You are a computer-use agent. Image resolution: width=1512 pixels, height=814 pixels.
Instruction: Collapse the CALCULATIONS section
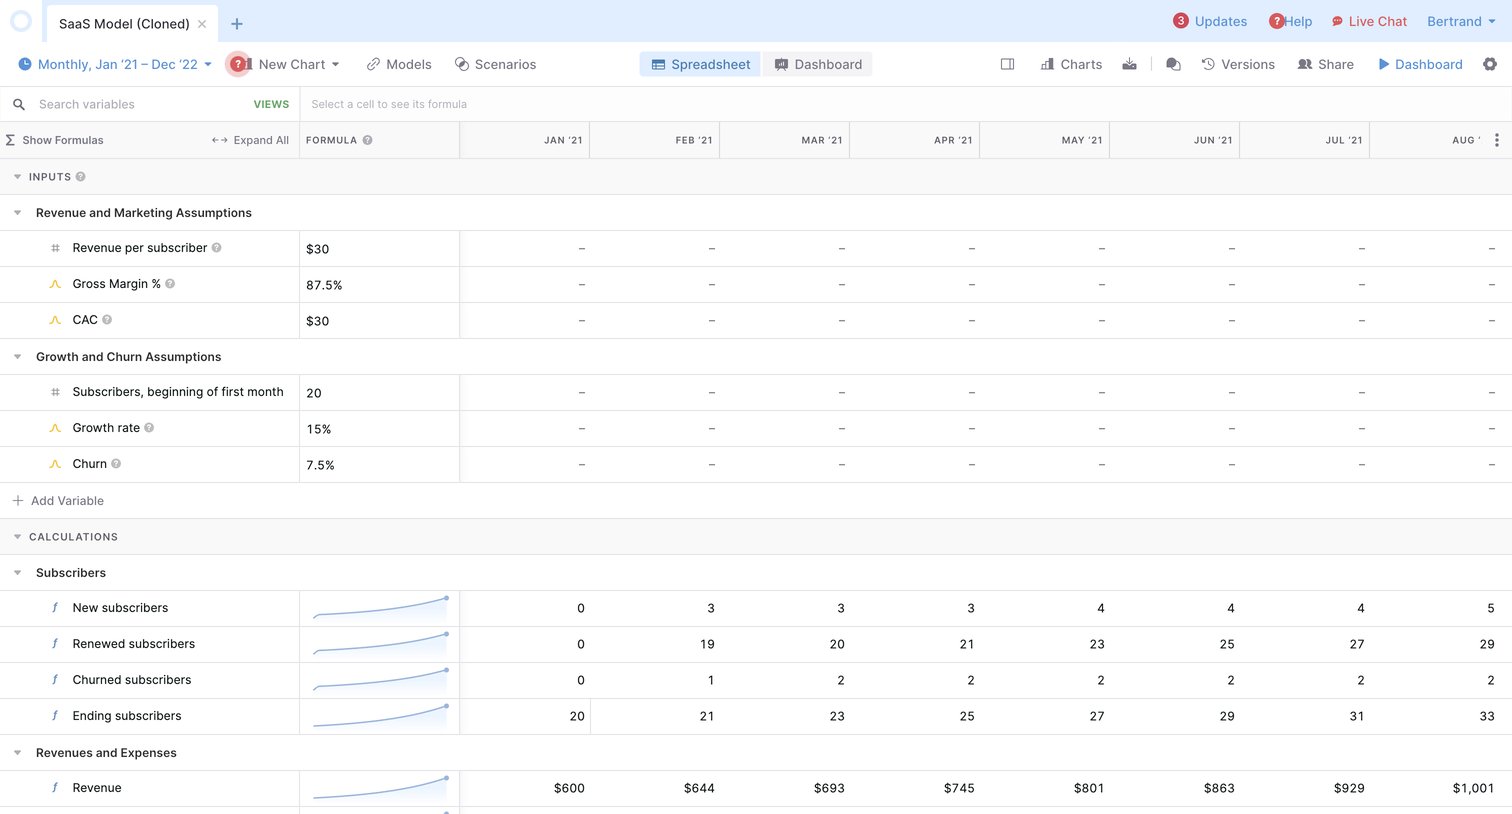pyautogui.click(x=17, y=537)
